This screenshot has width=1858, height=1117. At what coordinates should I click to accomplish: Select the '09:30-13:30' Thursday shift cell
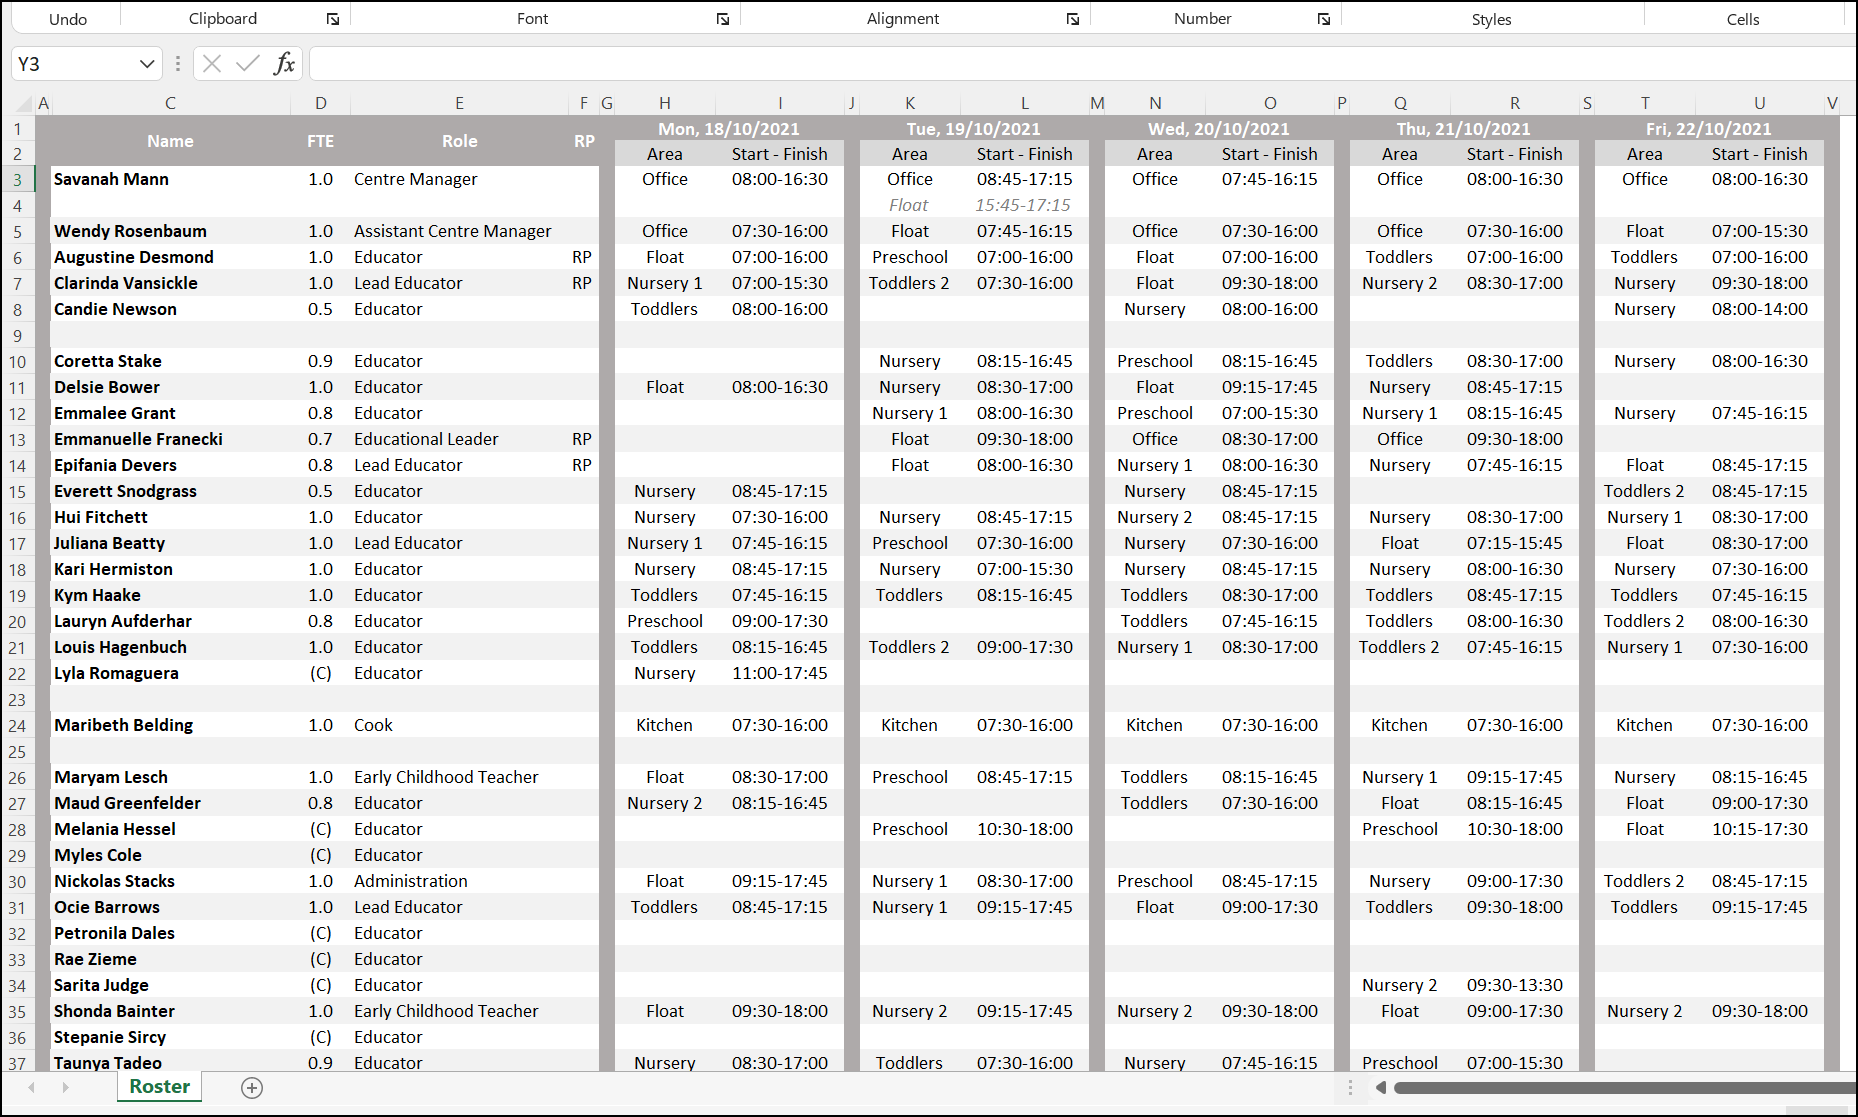(1514, 985)
